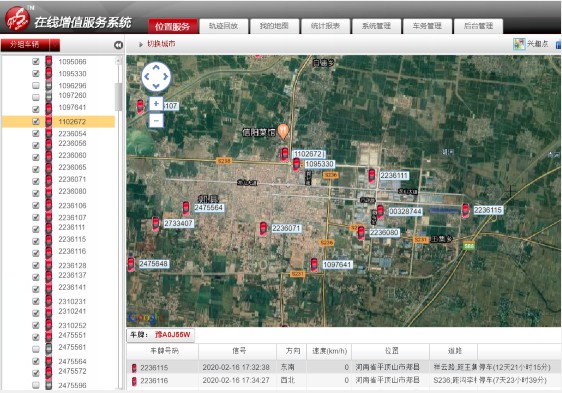
Task: Select vehicle marker 1097641 on map
Action: pos(314,265)
